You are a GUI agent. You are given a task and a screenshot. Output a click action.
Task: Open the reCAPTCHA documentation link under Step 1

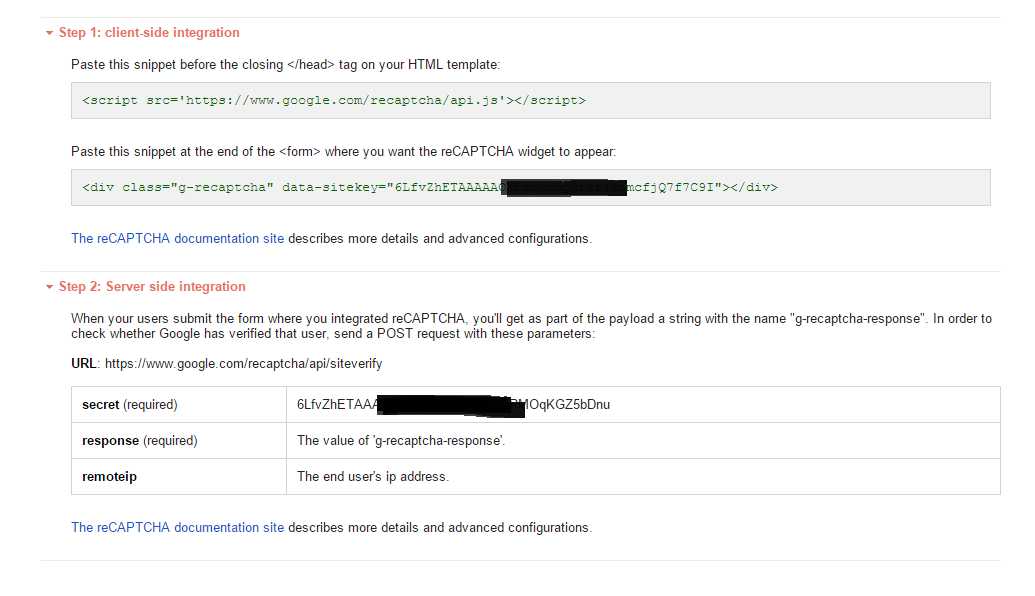[x=177, y=239]
